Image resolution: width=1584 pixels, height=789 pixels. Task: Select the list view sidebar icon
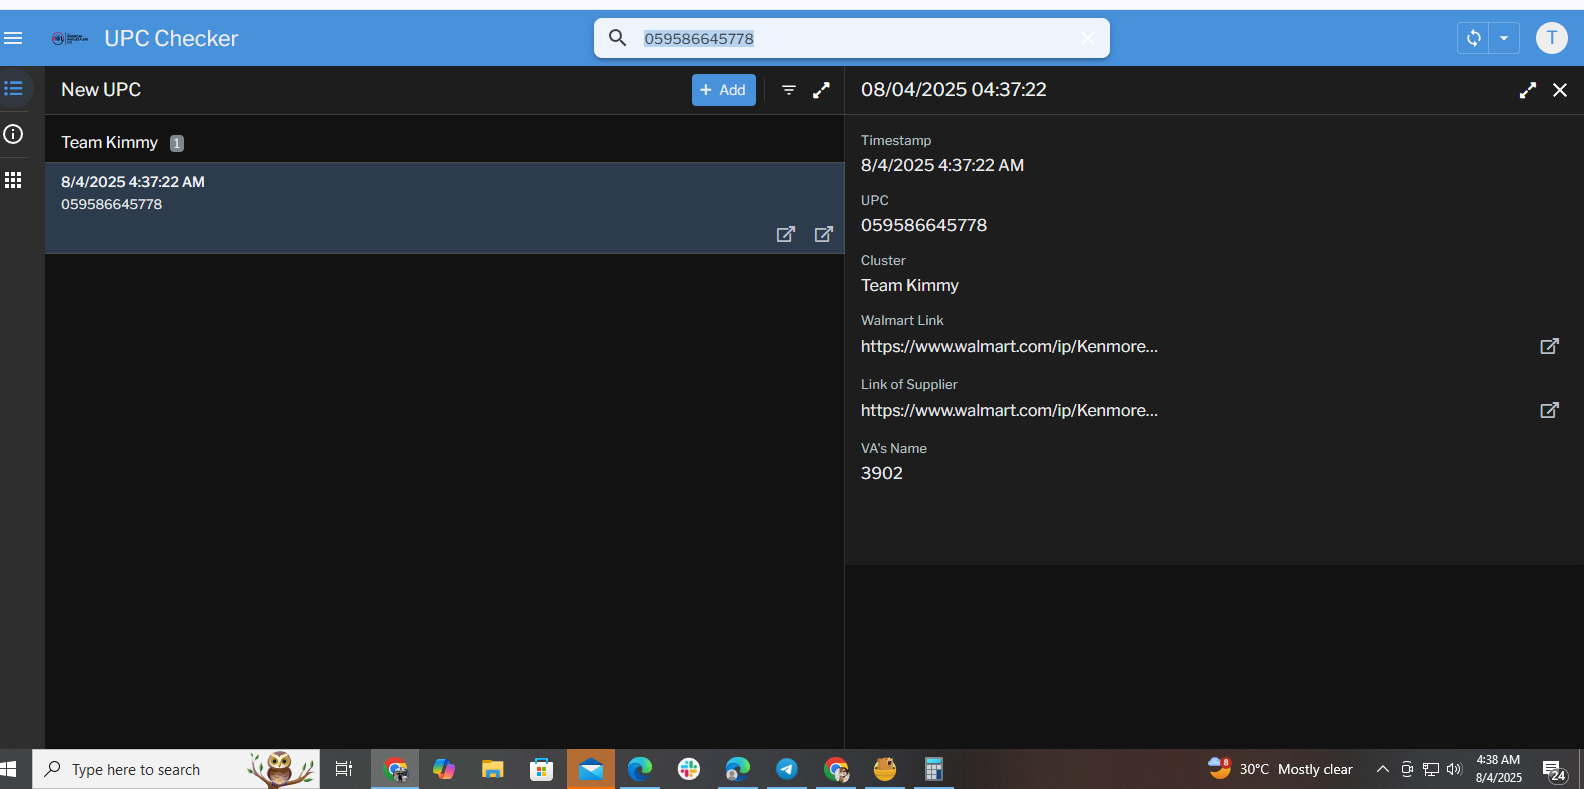click(13, 89)
